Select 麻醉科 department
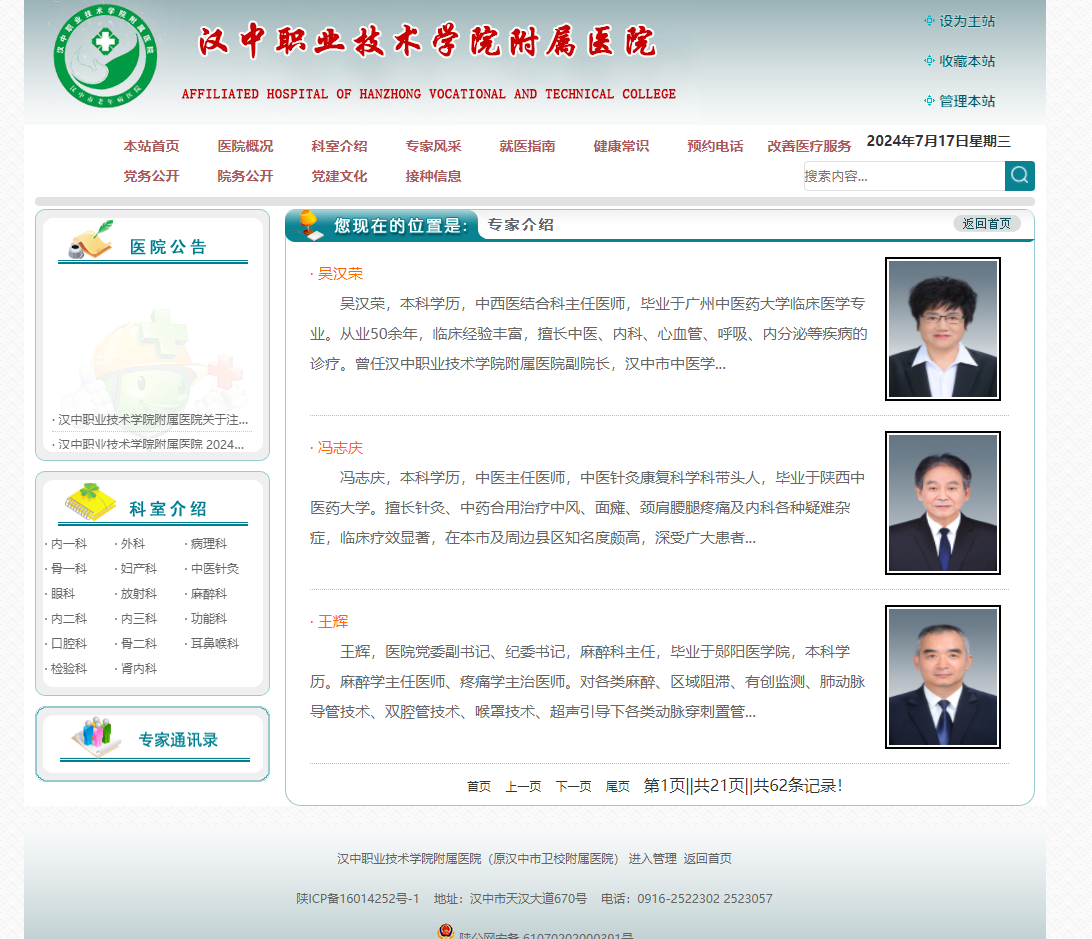Screen dimensions: 1092x939 209,593
